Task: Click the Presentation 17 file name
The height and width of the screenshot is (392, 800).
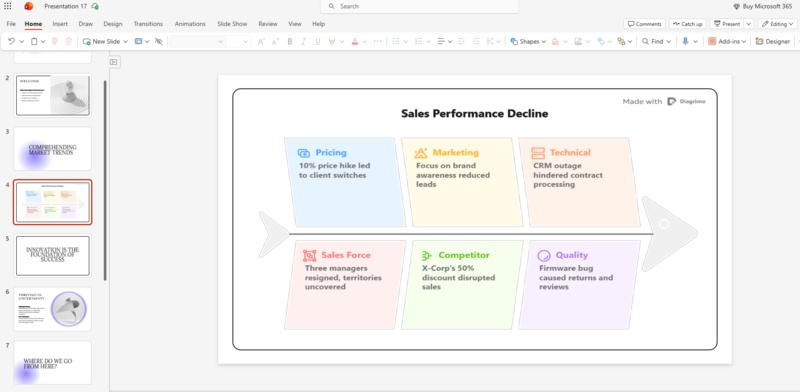Action: [65, 7]
